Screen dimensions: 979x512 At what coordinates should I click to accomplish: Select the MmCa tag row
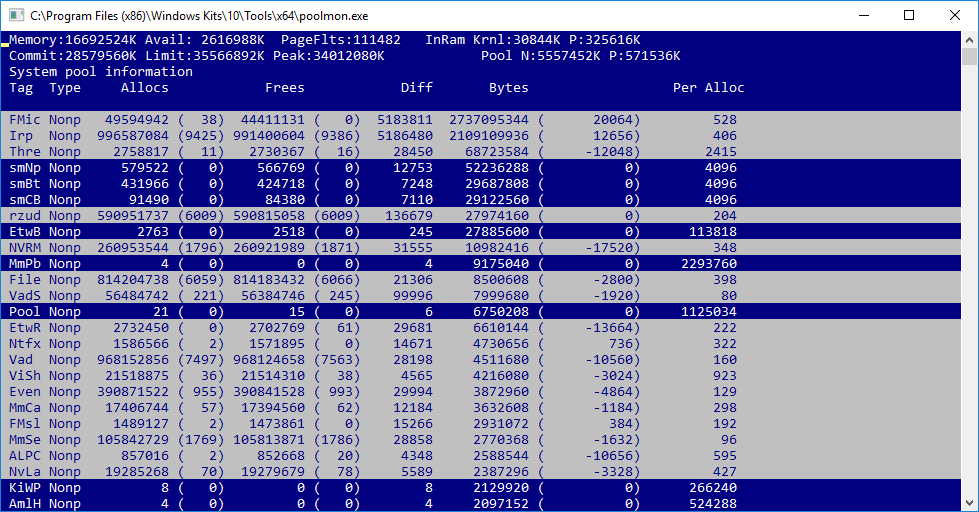coord(481,408)
